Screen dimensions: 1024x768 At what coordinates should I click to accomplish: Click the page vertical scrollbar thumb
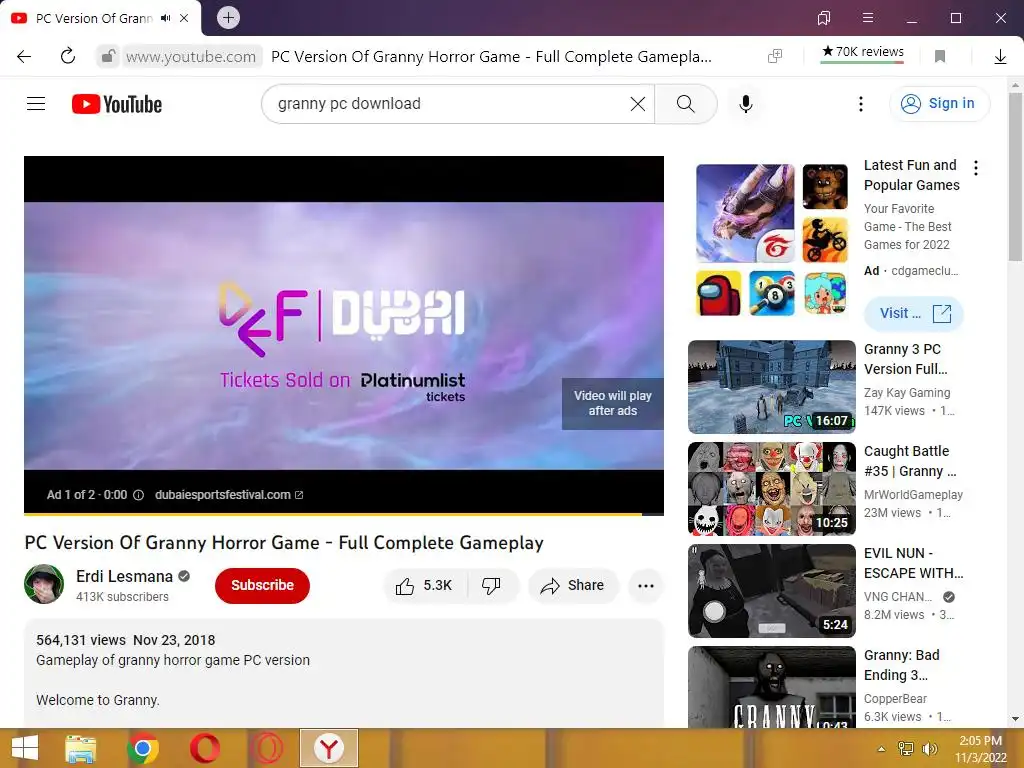pos(1015,176)
